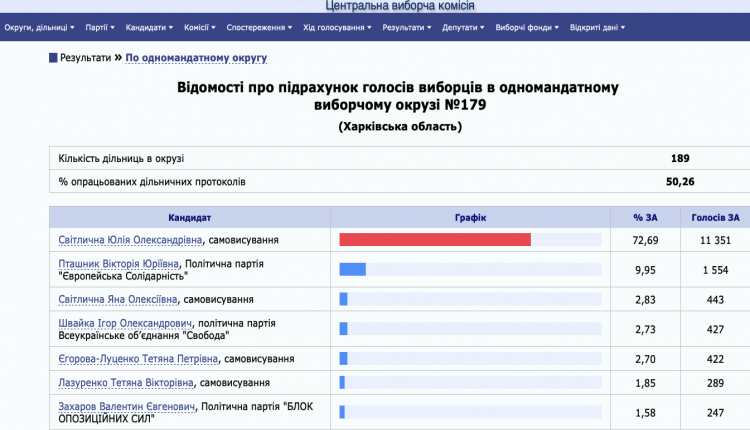Viewport: 750px width, 430px height.
Task: Select the 247 votes cell
Action: 715,412
